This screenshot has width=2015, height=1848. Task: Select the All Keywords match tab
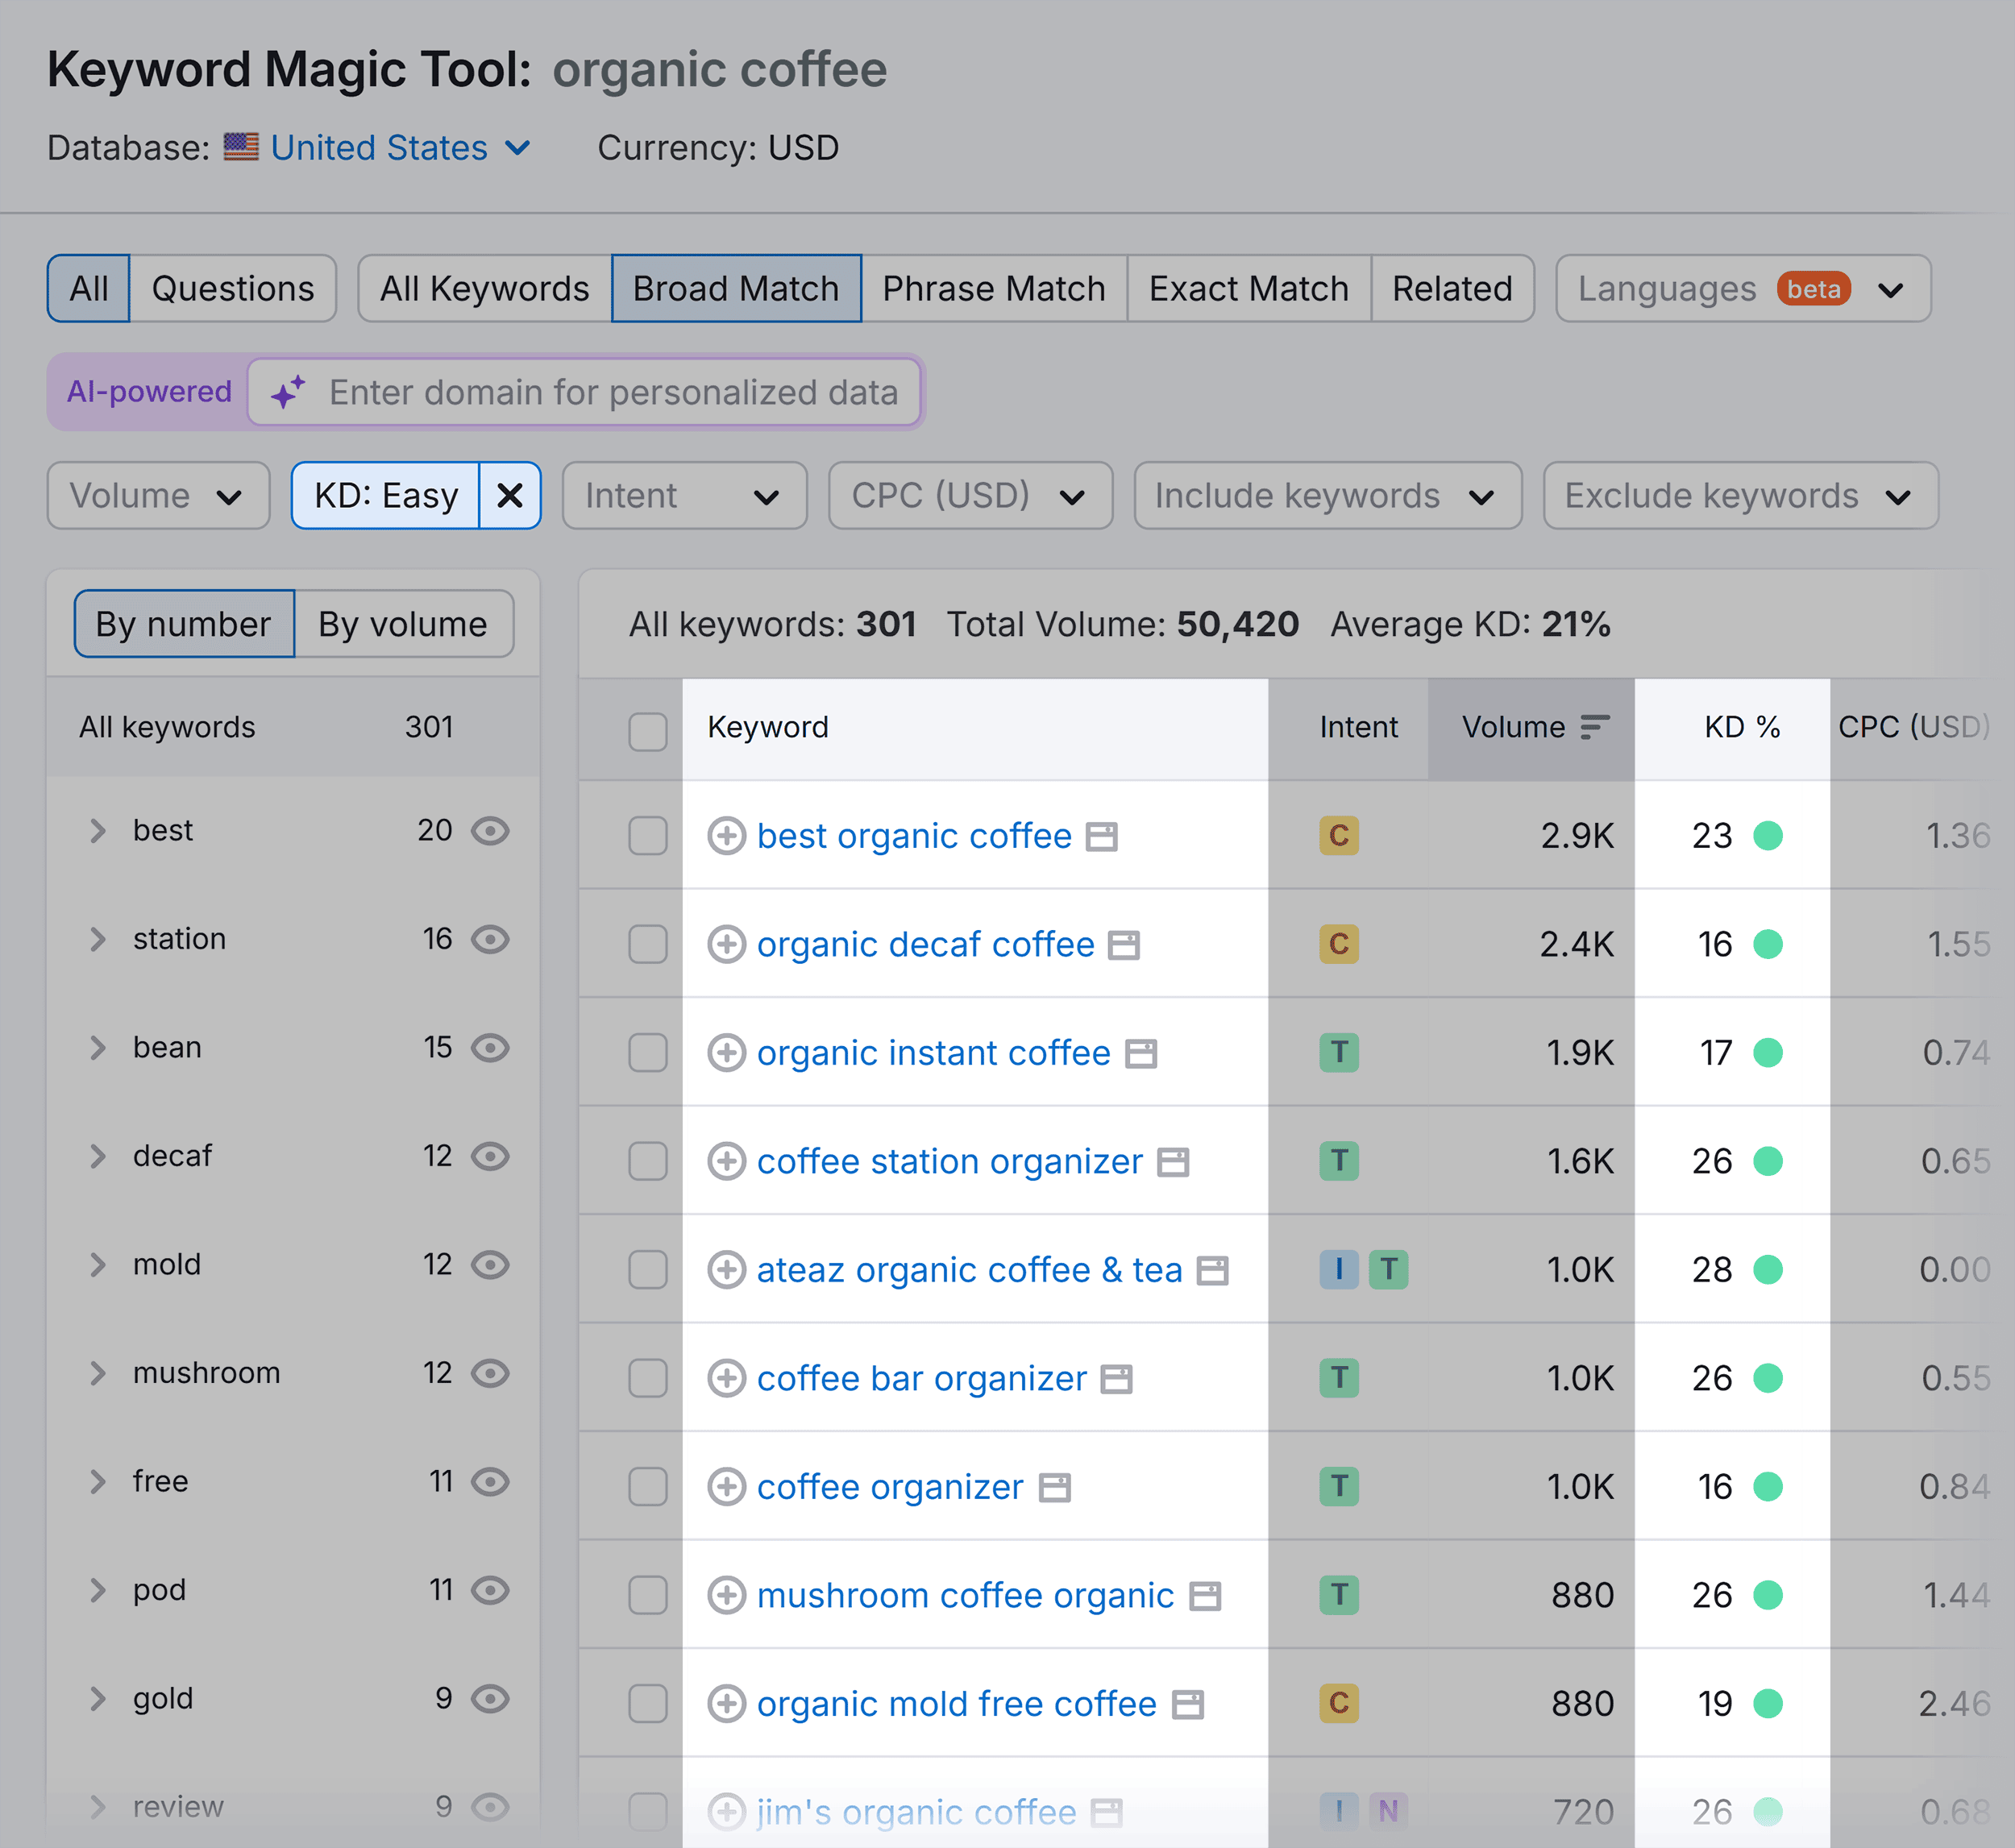pos(485,289)
